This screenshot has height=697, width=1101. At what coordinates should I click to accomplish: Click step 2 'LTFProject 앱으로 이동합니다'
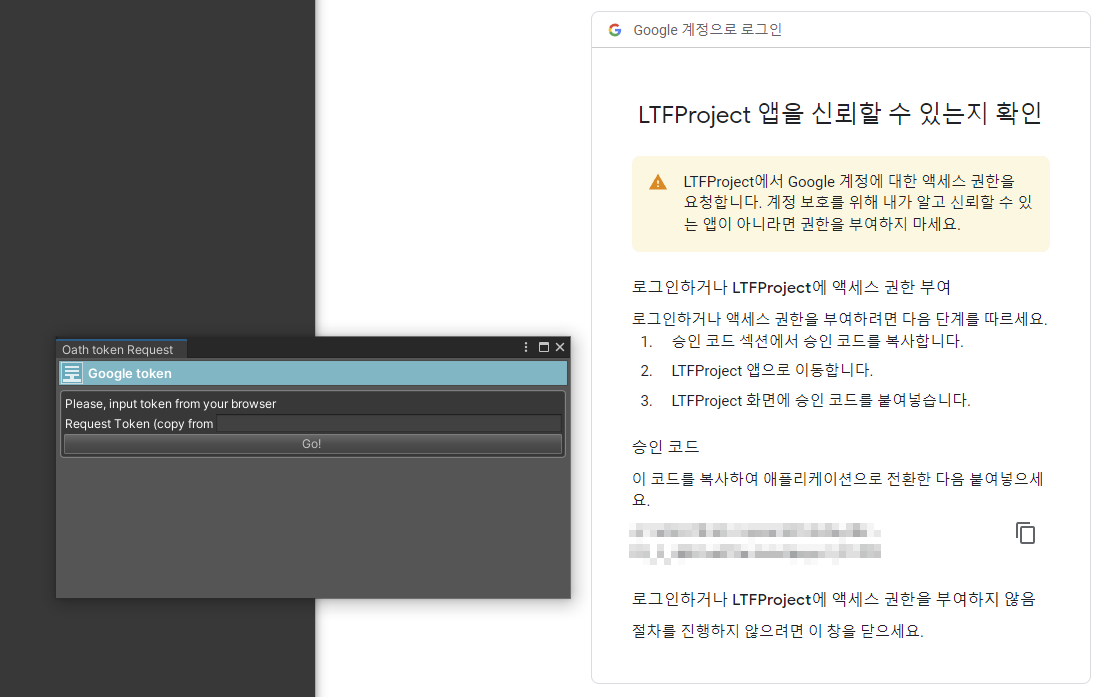772,371
